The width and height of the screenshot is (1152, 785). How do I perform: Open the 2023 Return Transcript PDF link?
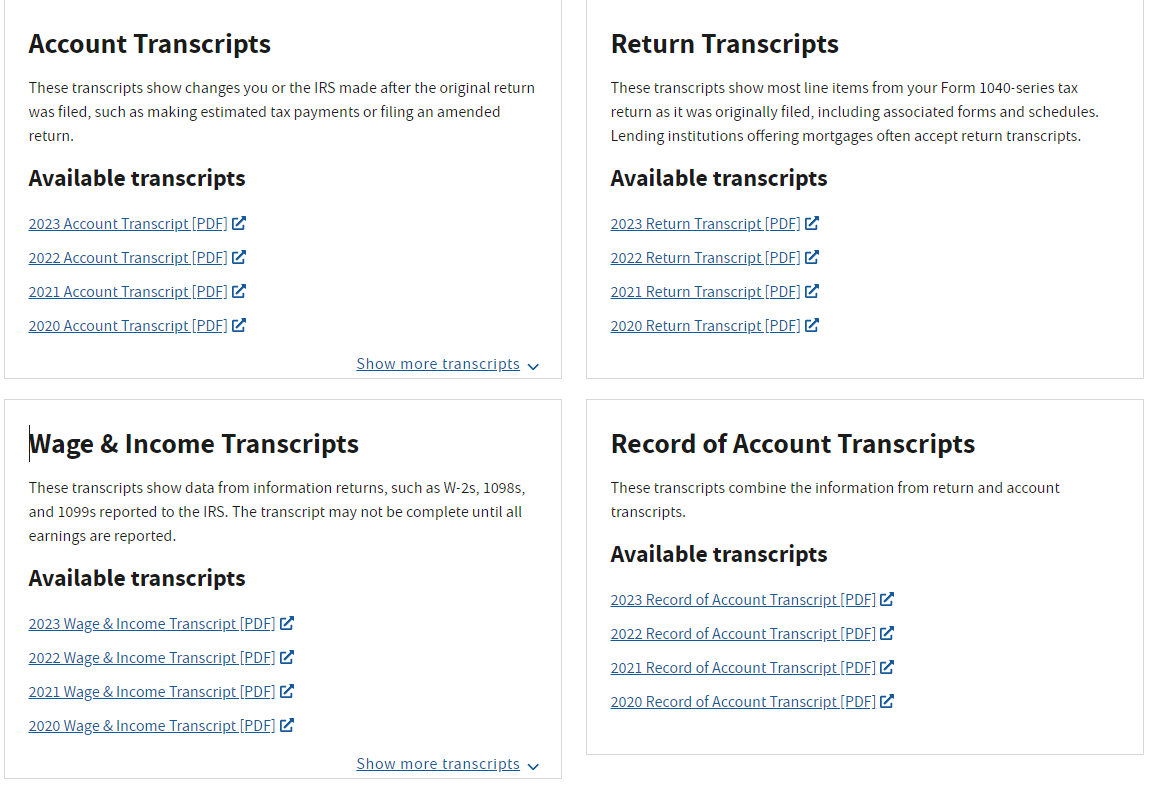[705, 224]
